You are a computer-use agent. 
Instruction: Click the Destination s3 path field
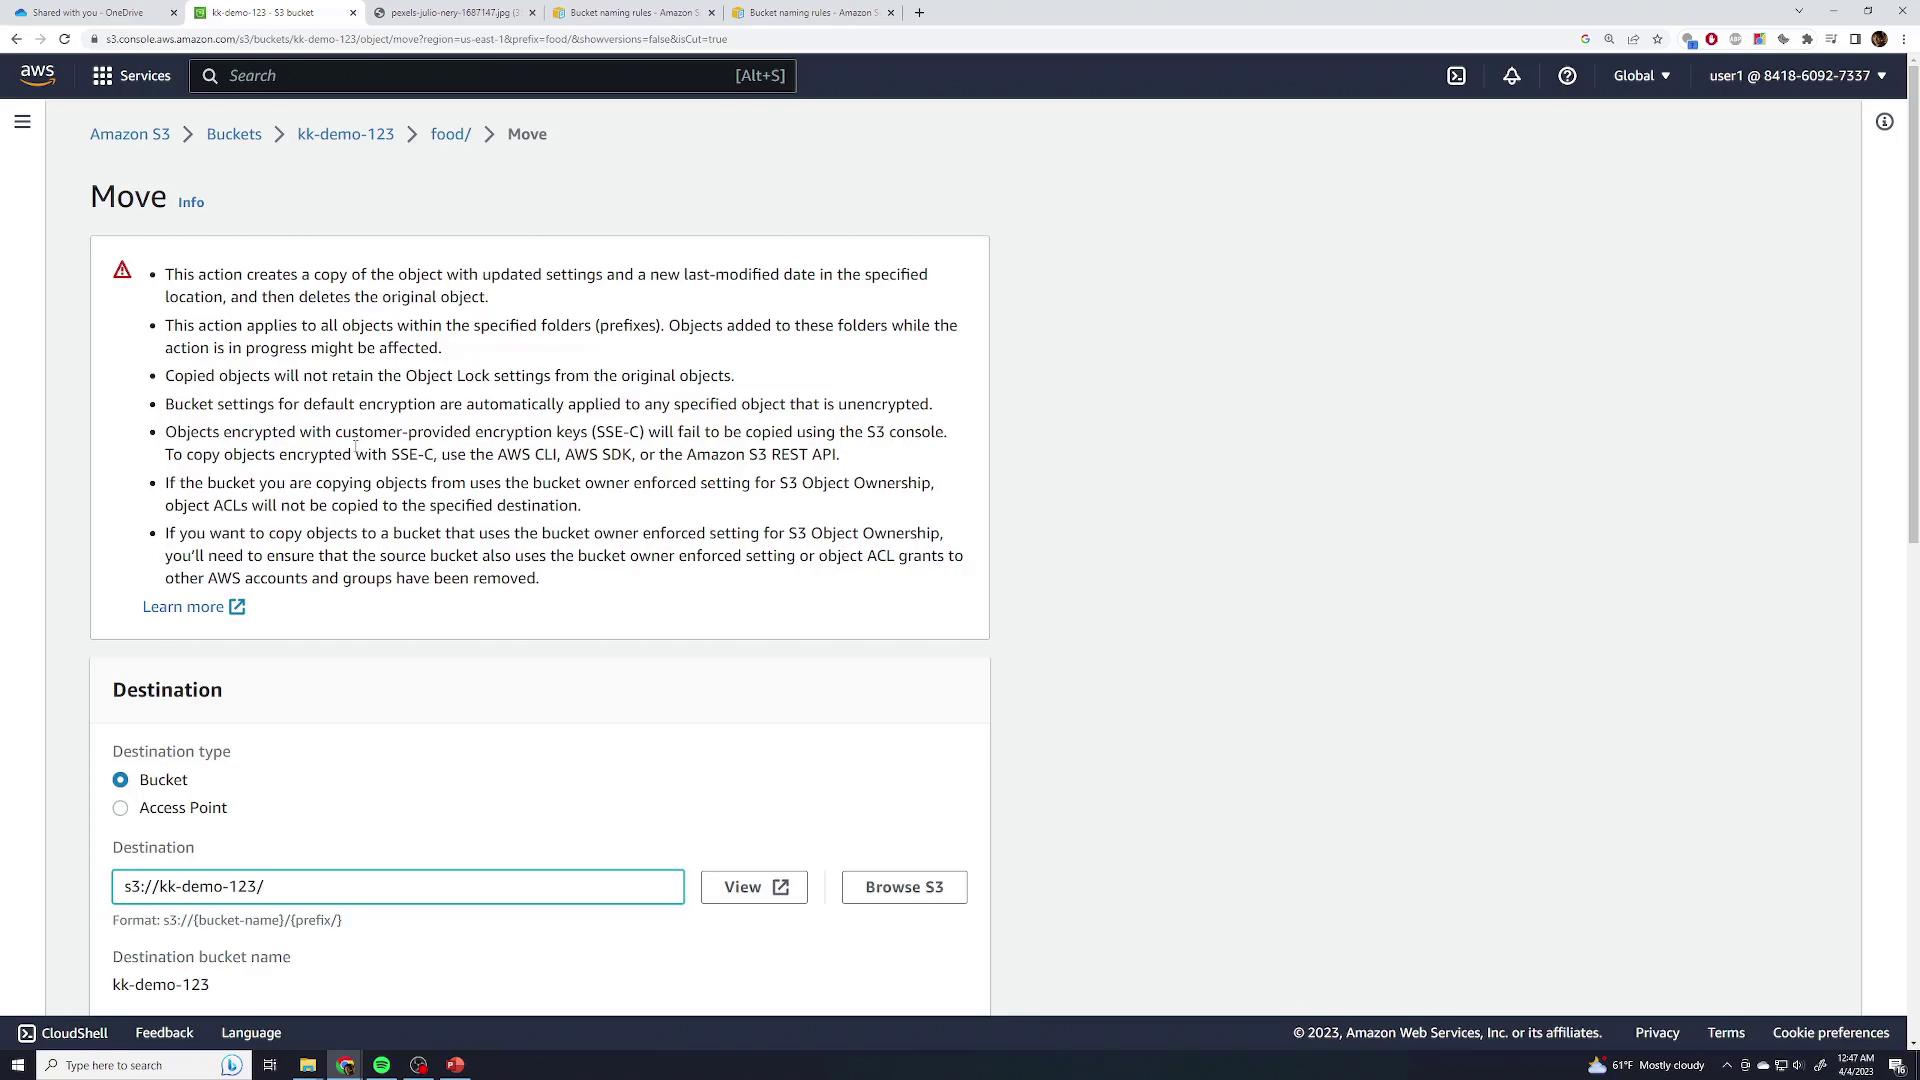click(x=397, y=887)
